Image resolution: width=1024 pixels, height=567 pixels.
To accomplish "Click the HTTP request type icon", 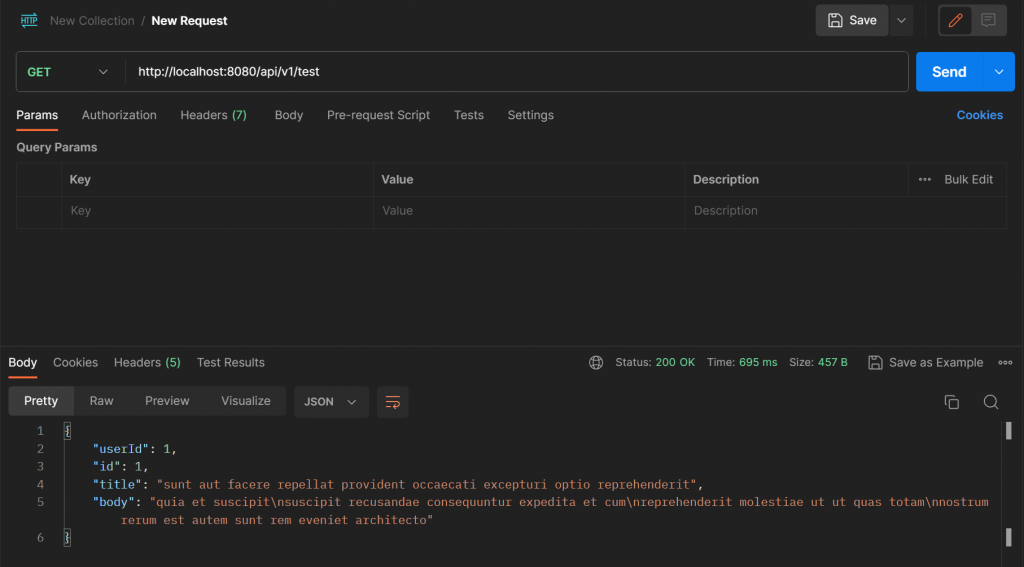I will (29, 20).
